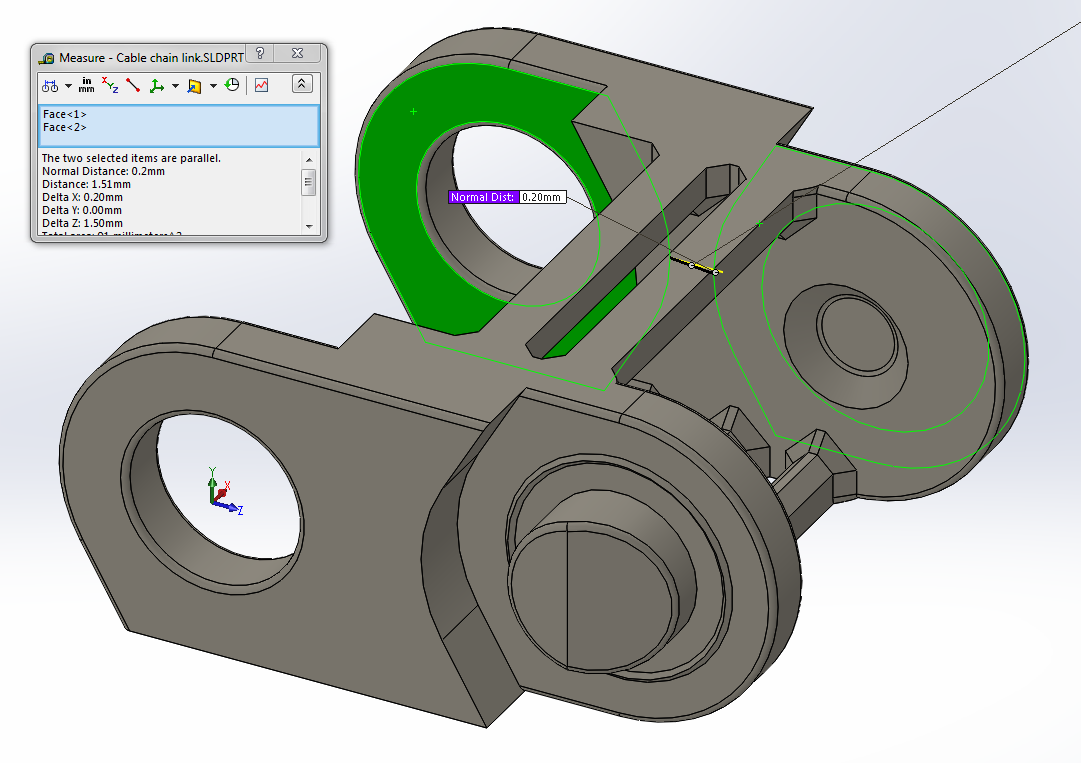
Task: Open Measurement History clock icon
Action: pyautogui.click(x=232, y=85)
